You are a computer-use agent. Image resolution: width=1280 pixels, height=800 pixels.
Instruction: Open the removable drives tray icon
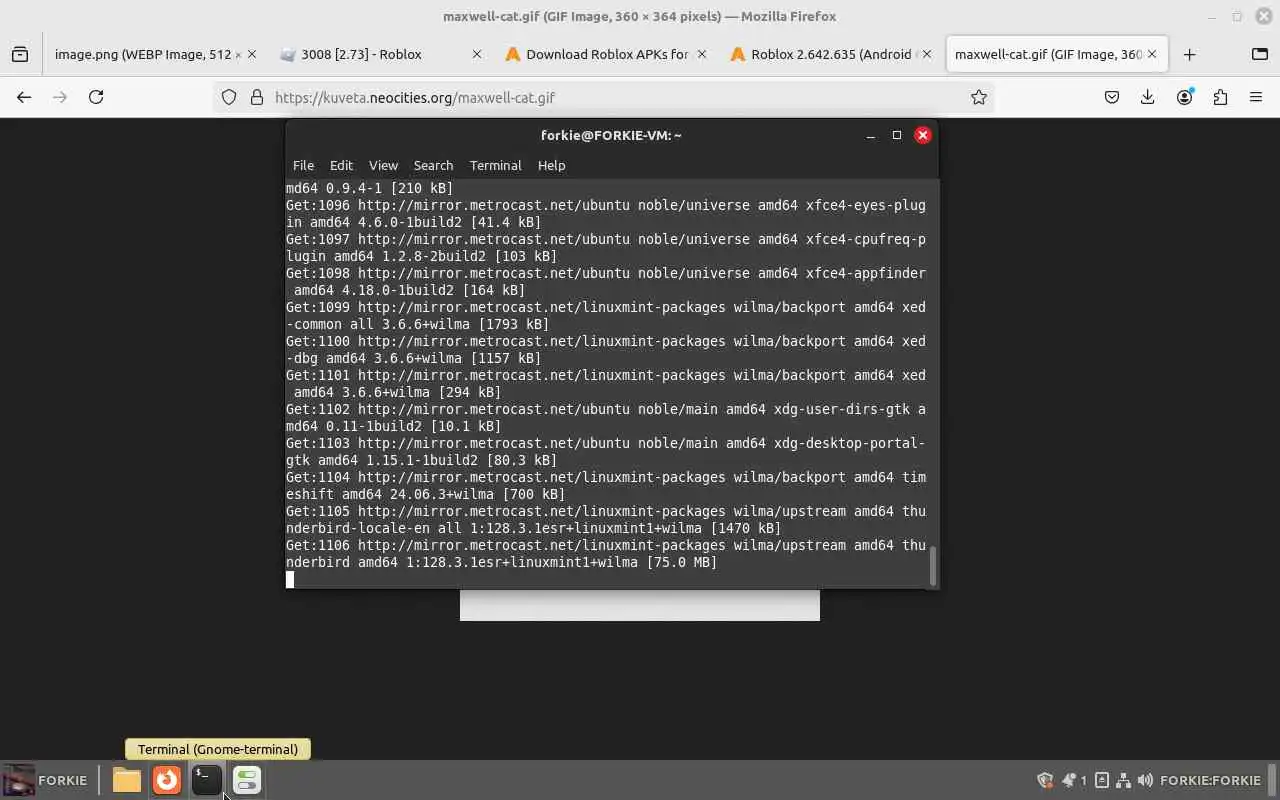pyautogui.click(x=1102, y=780)
